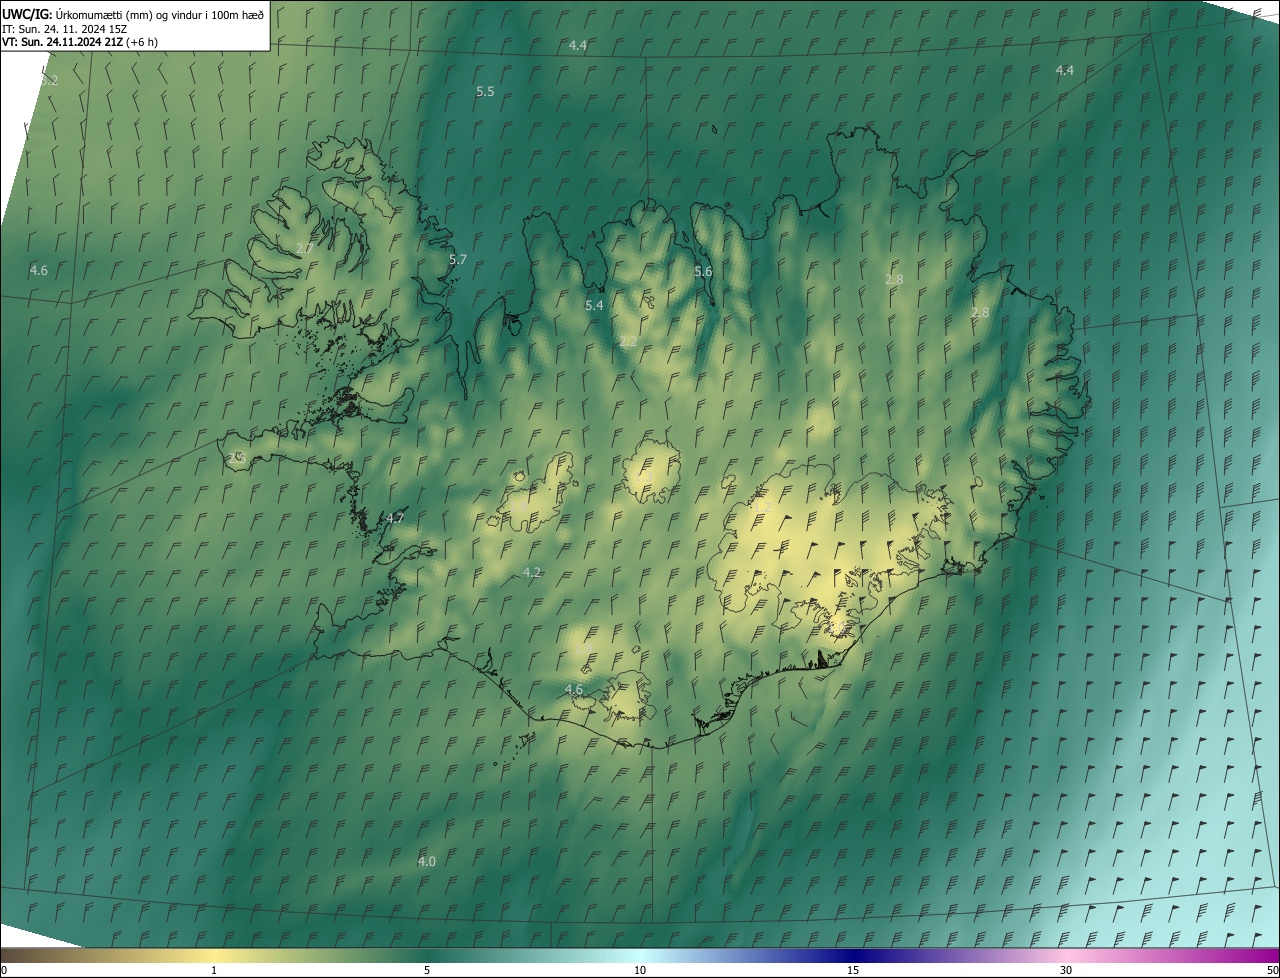1280x978 pixels.
Task: Click the color scale tick labeled 5
Action: pos(427,970)
